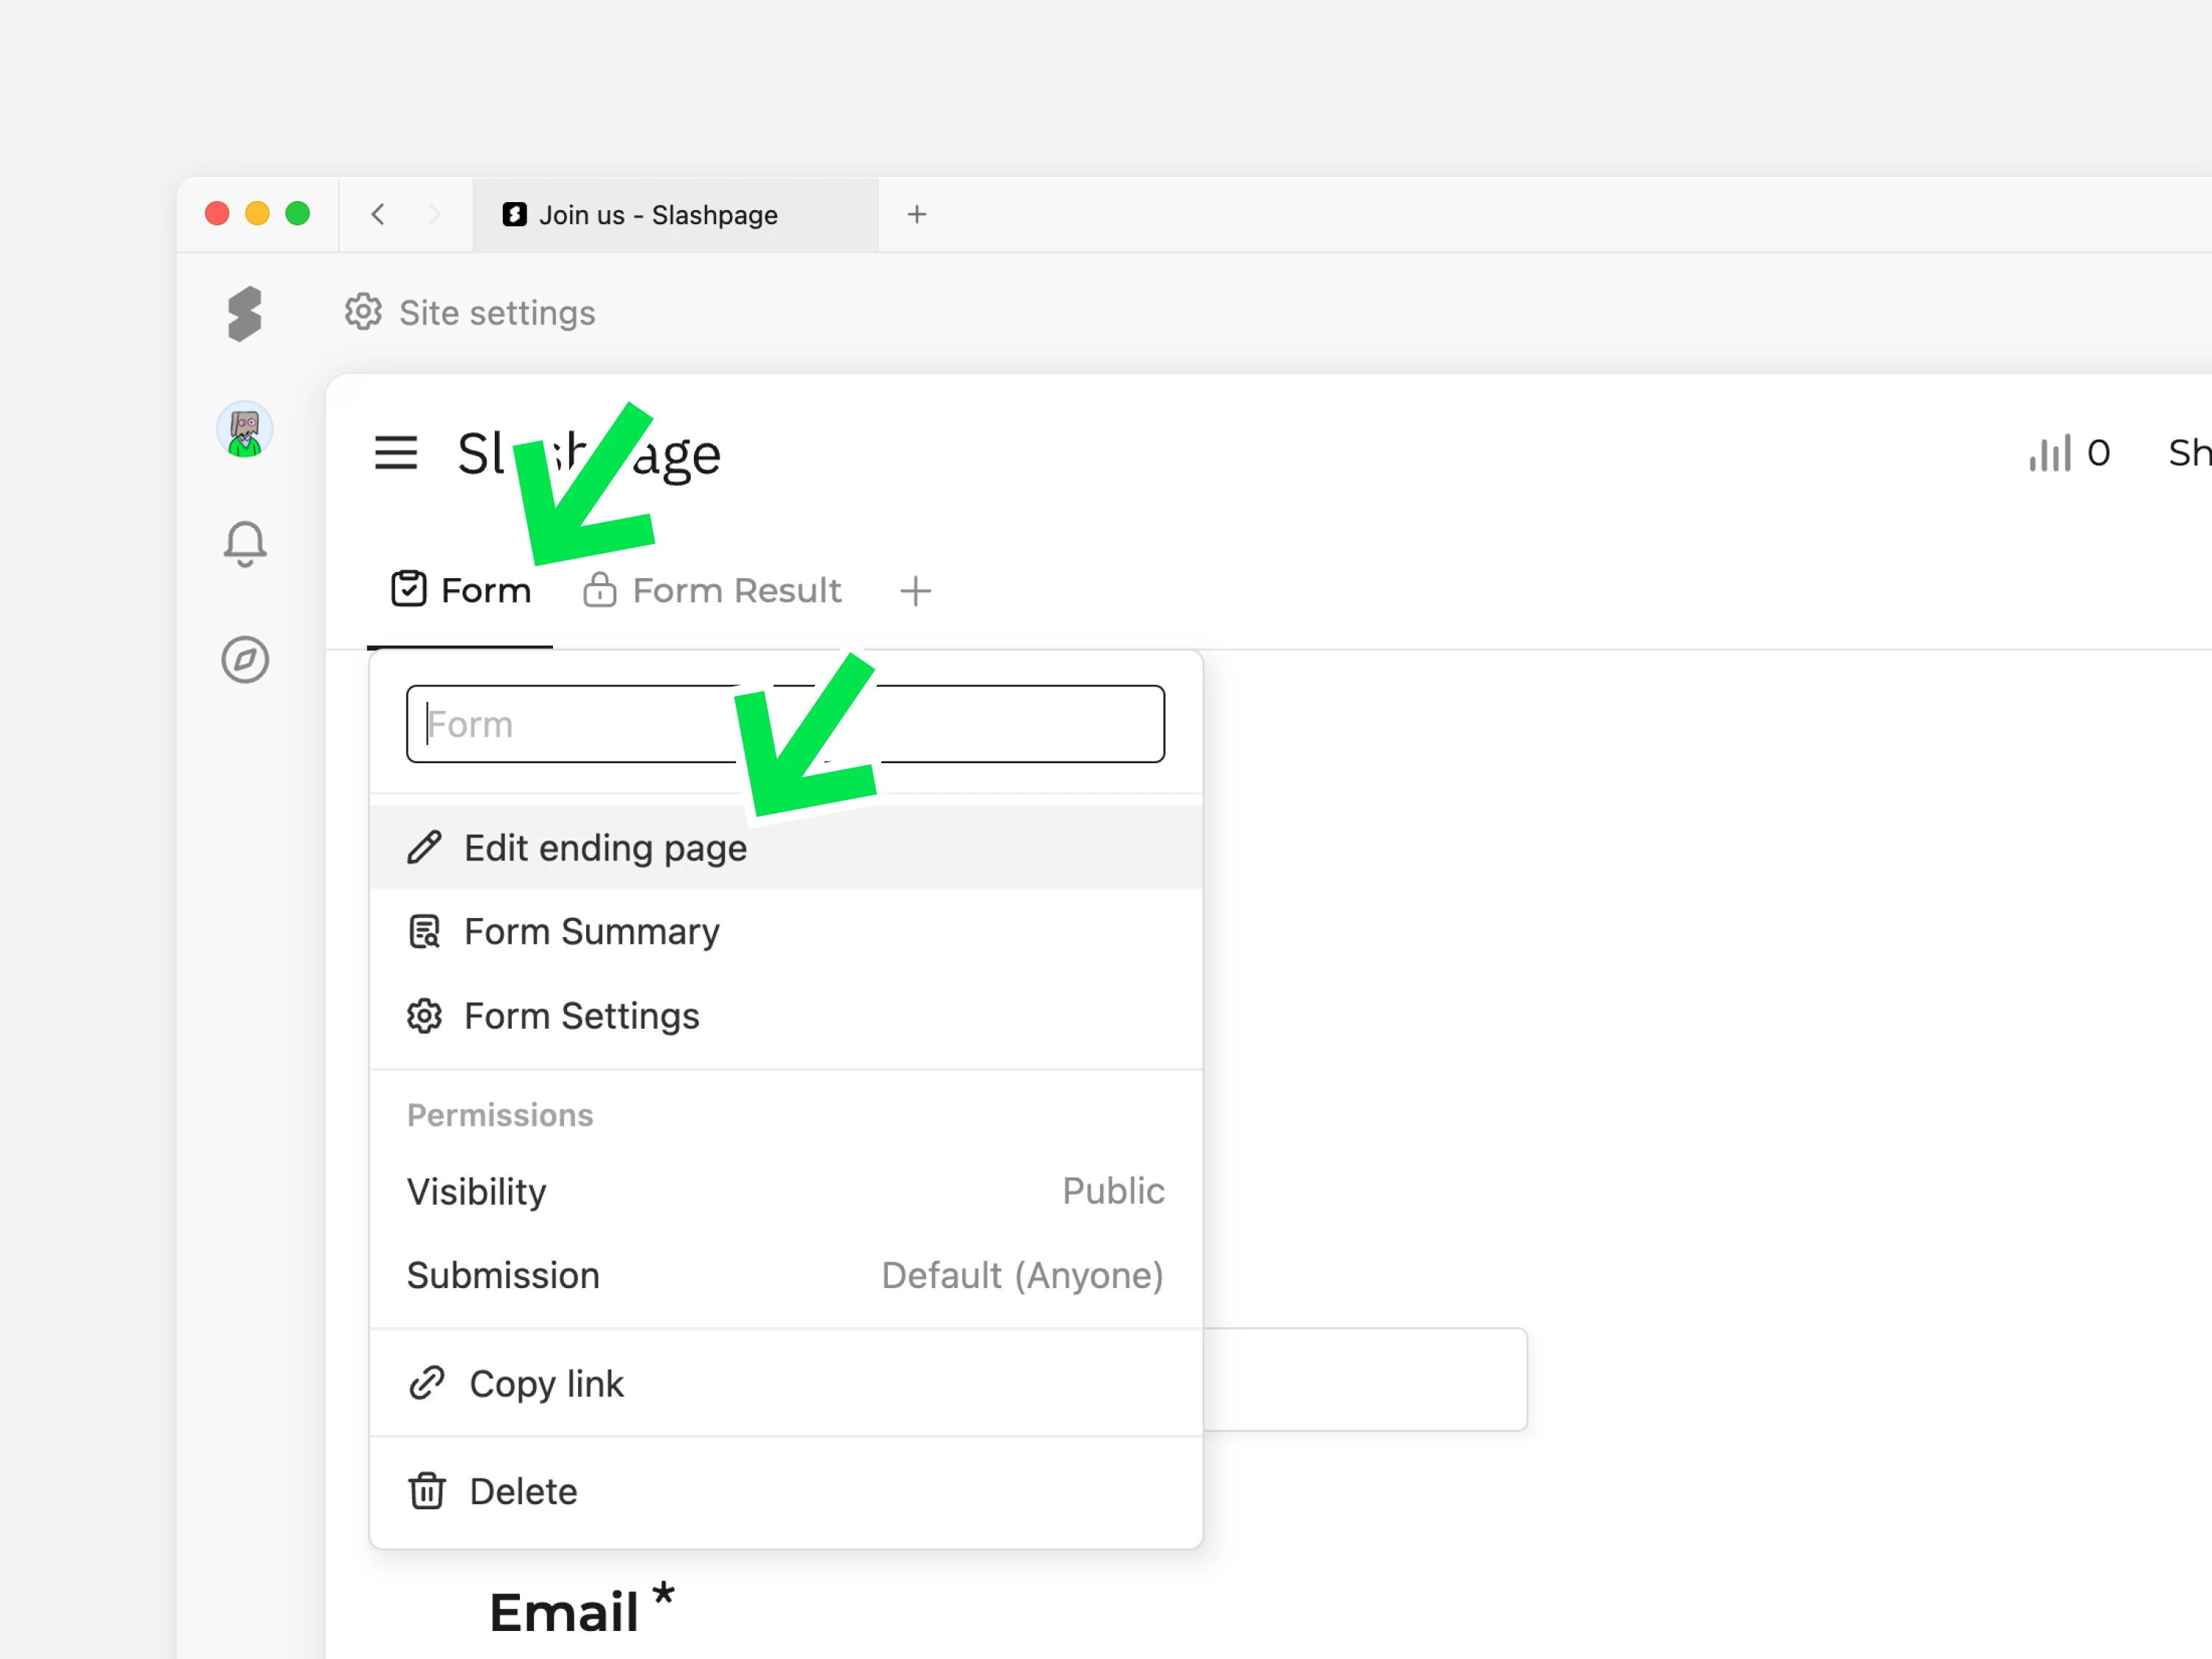Click the green macOS zoom button
This screenshot has width=2212, height=1659.
click(x=297, y=213)
